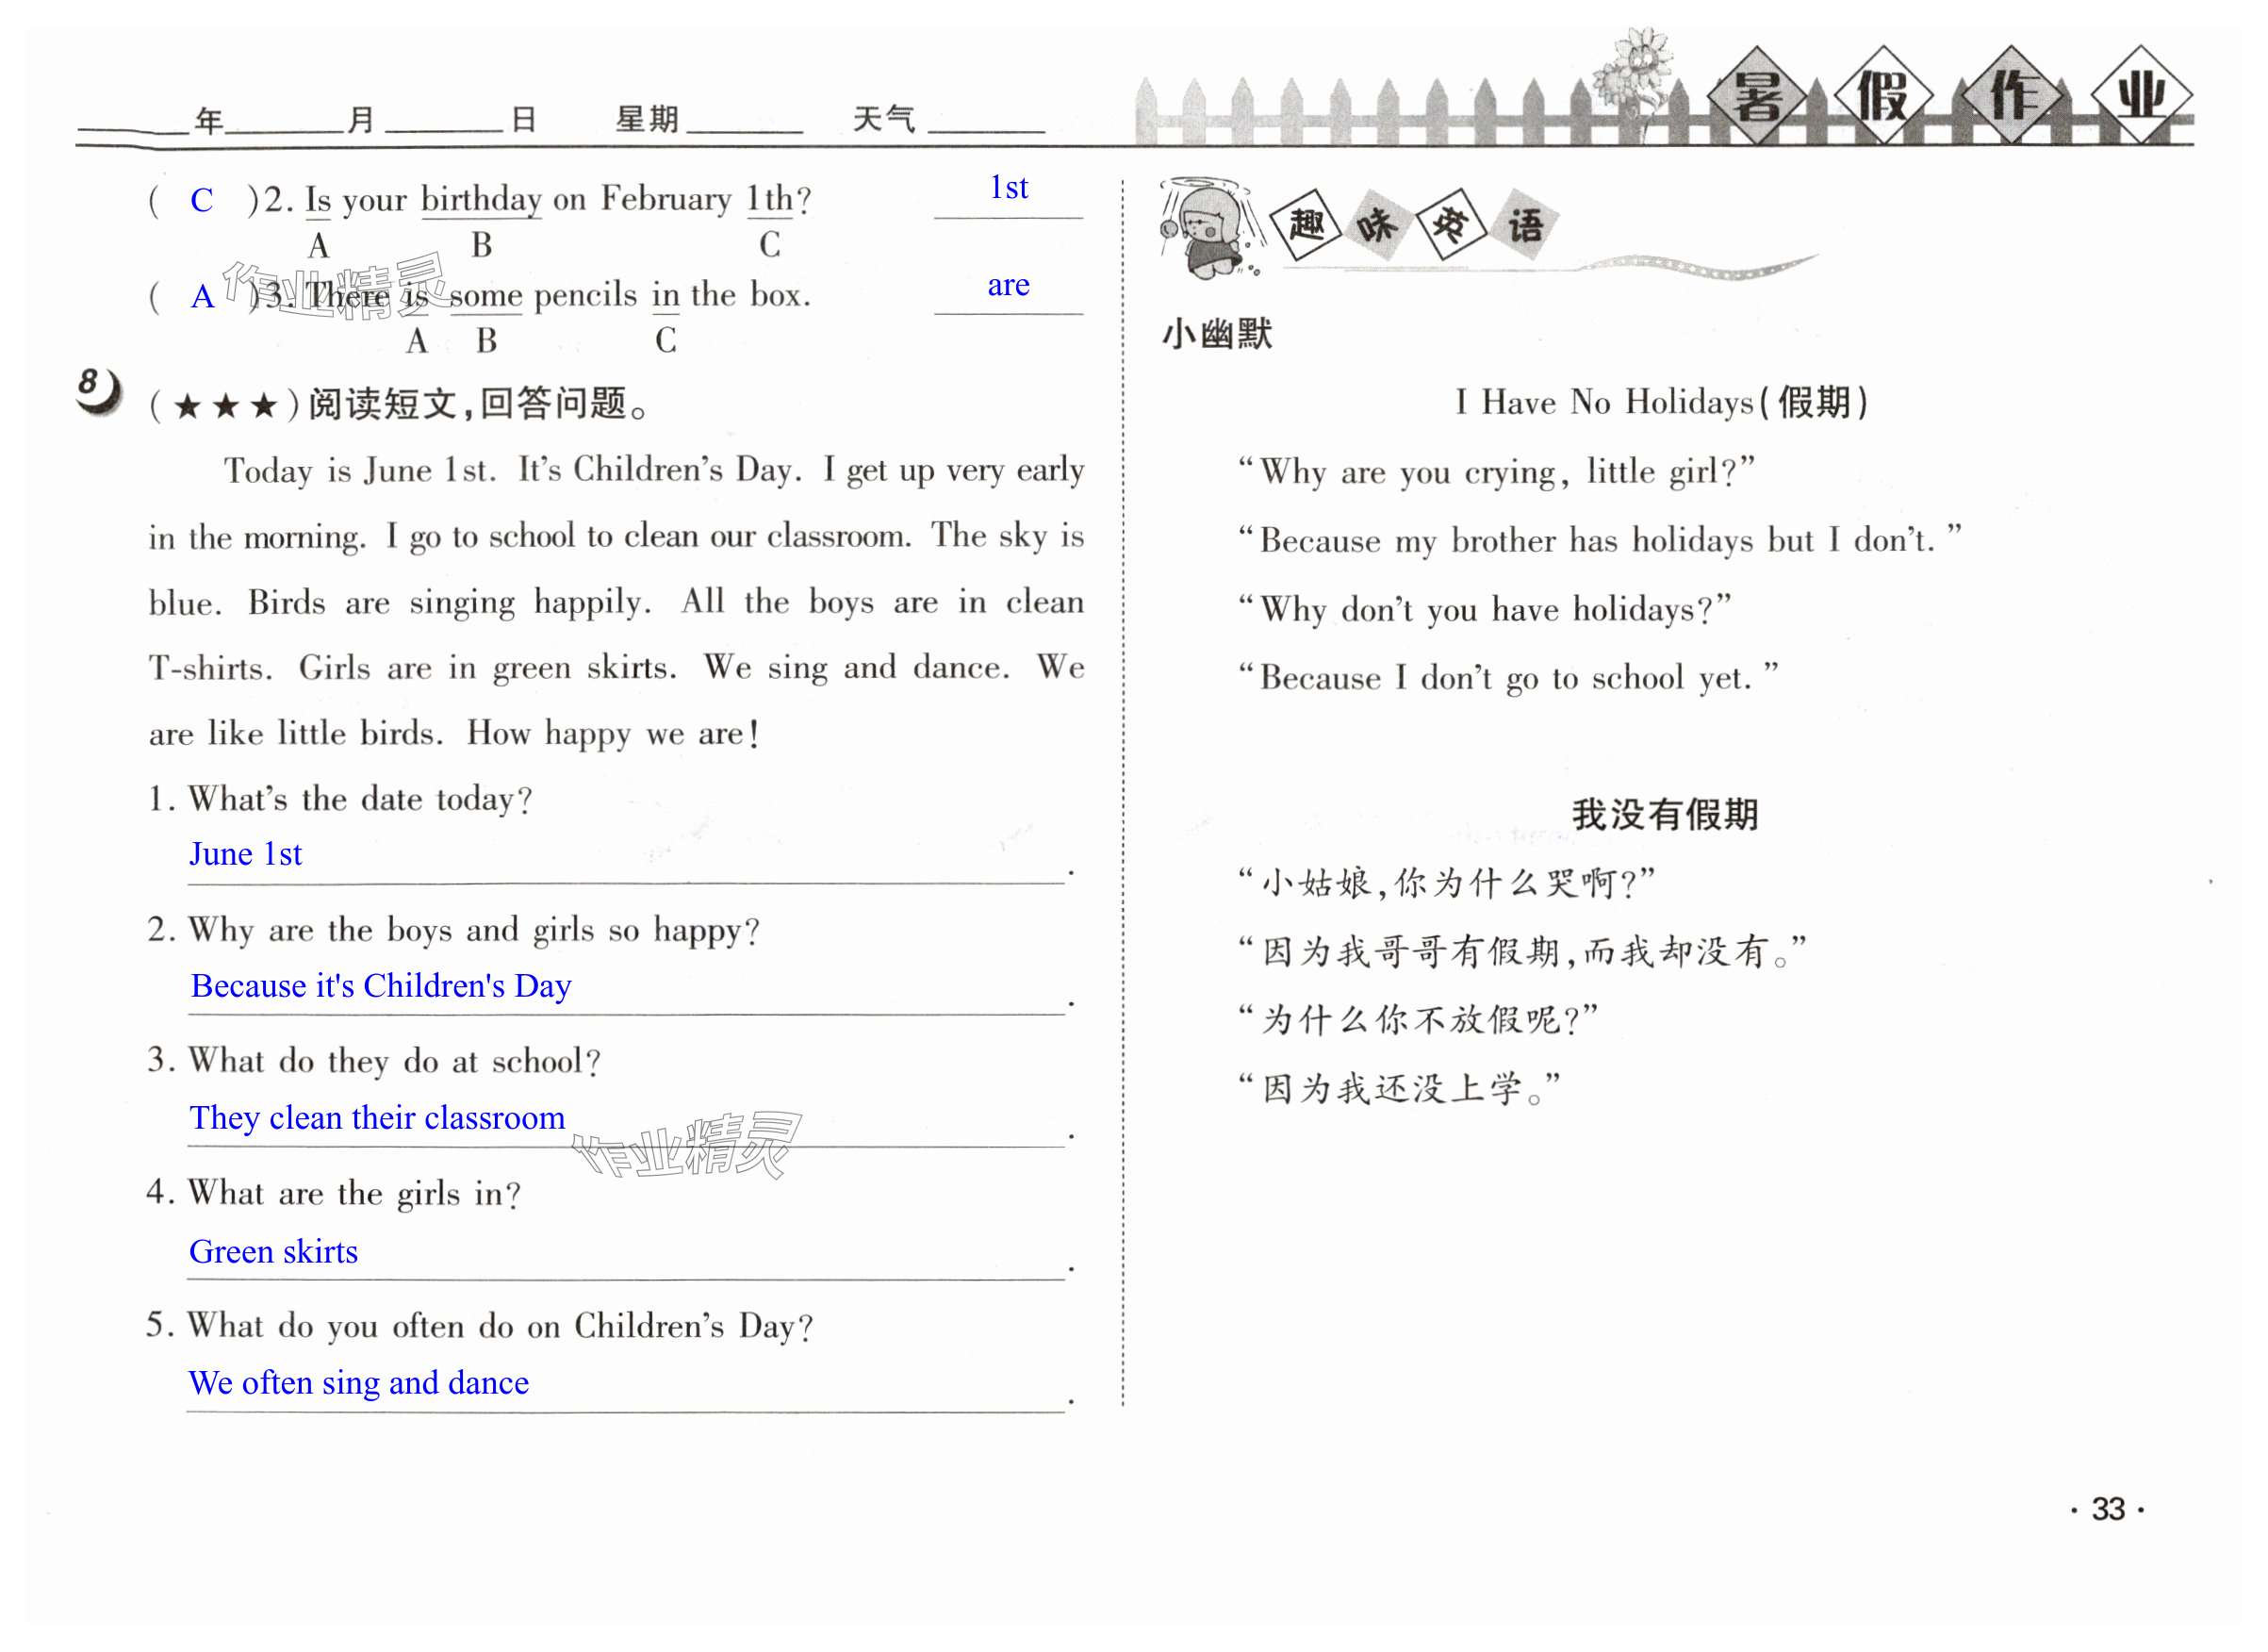Click the answer We often sing and dance
This screenshot has height=1652, width=2268.
coord(358,1383)
